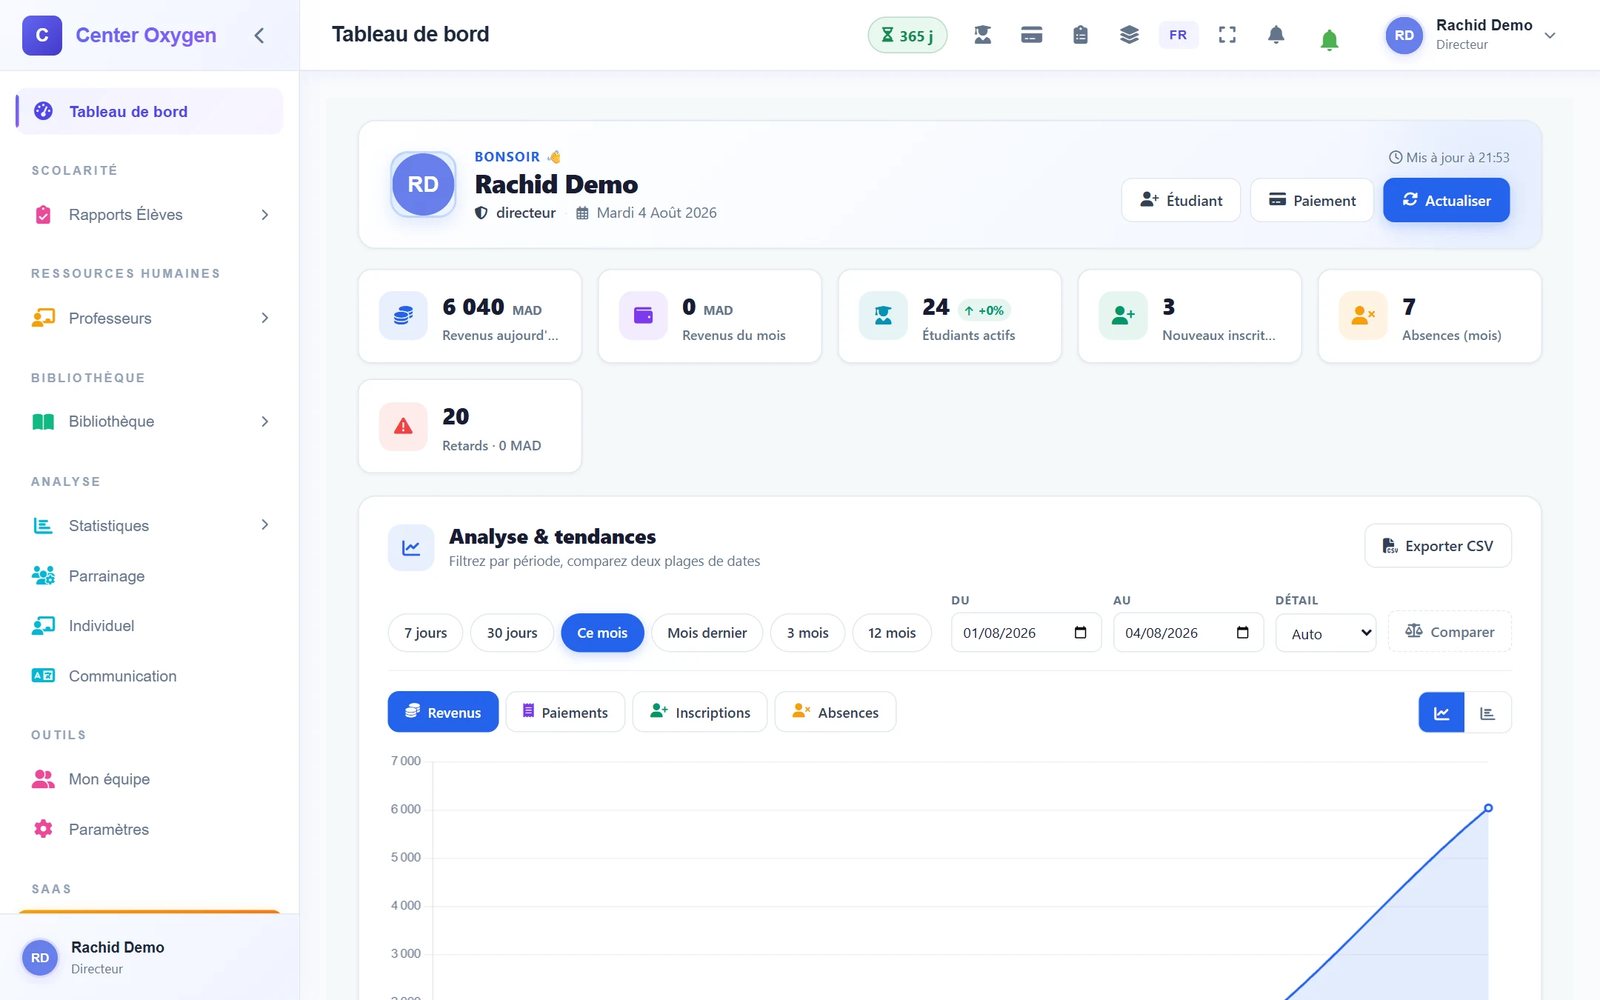Click the wallet icon on Revenus du mois card
Viewport: 1600px width, 1000px height.
[643, 316]
